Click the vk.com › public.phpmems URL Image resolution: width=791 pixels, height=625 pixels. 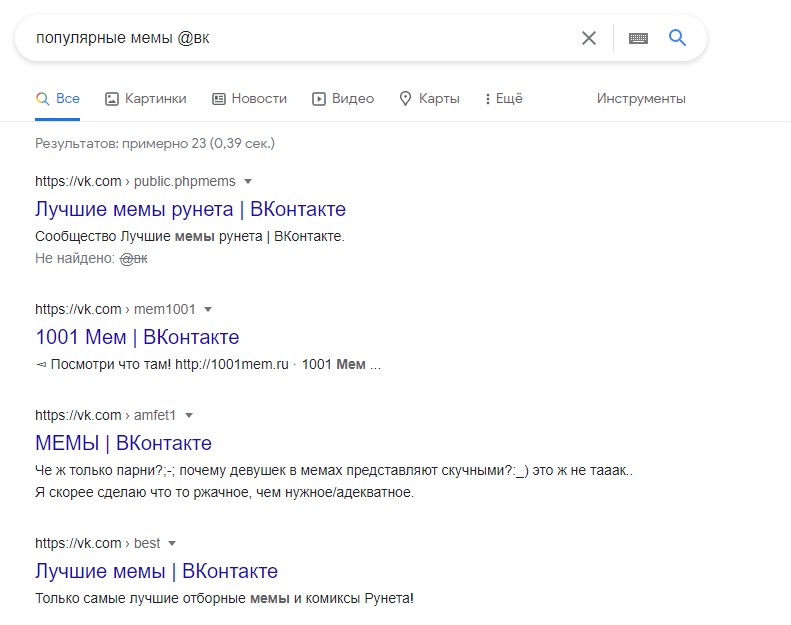(135, 181)
